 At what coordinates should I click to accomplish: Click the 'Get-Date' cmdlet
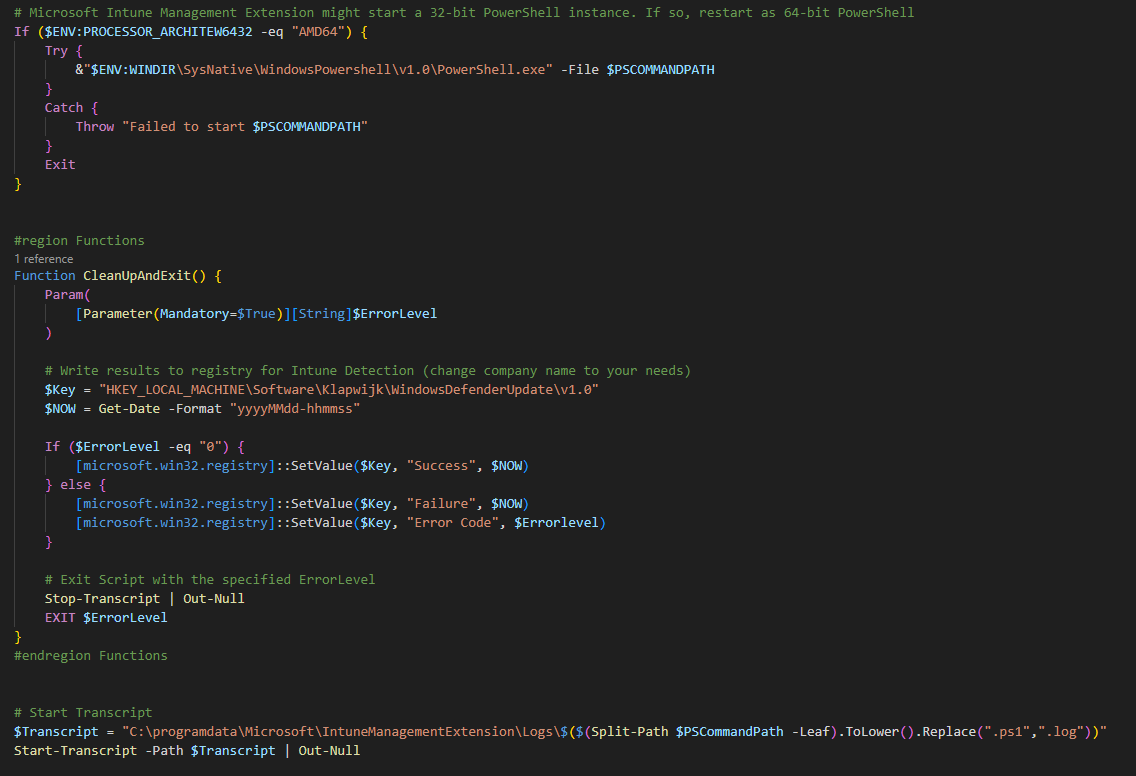(x=129, y=409)
